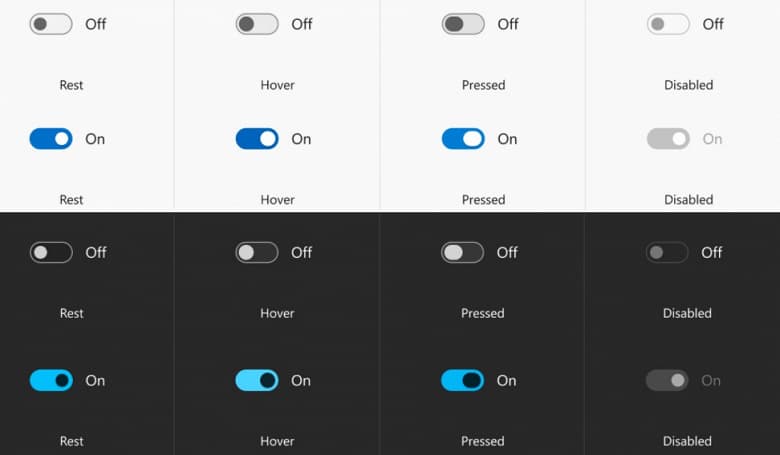Click the dark-theme On switch in Pressed state
The width and height of the screenshot is (780, 455).
click(x=463, y=380)
